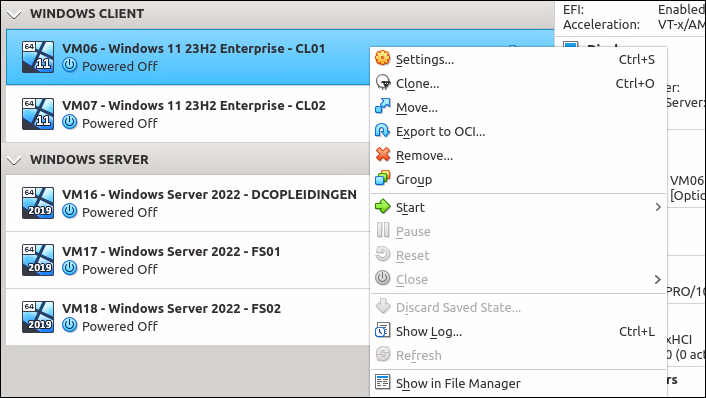Screen dimensions: 706x398
Task: Click the Pause bars icon
Action: [x=383, y=230]
